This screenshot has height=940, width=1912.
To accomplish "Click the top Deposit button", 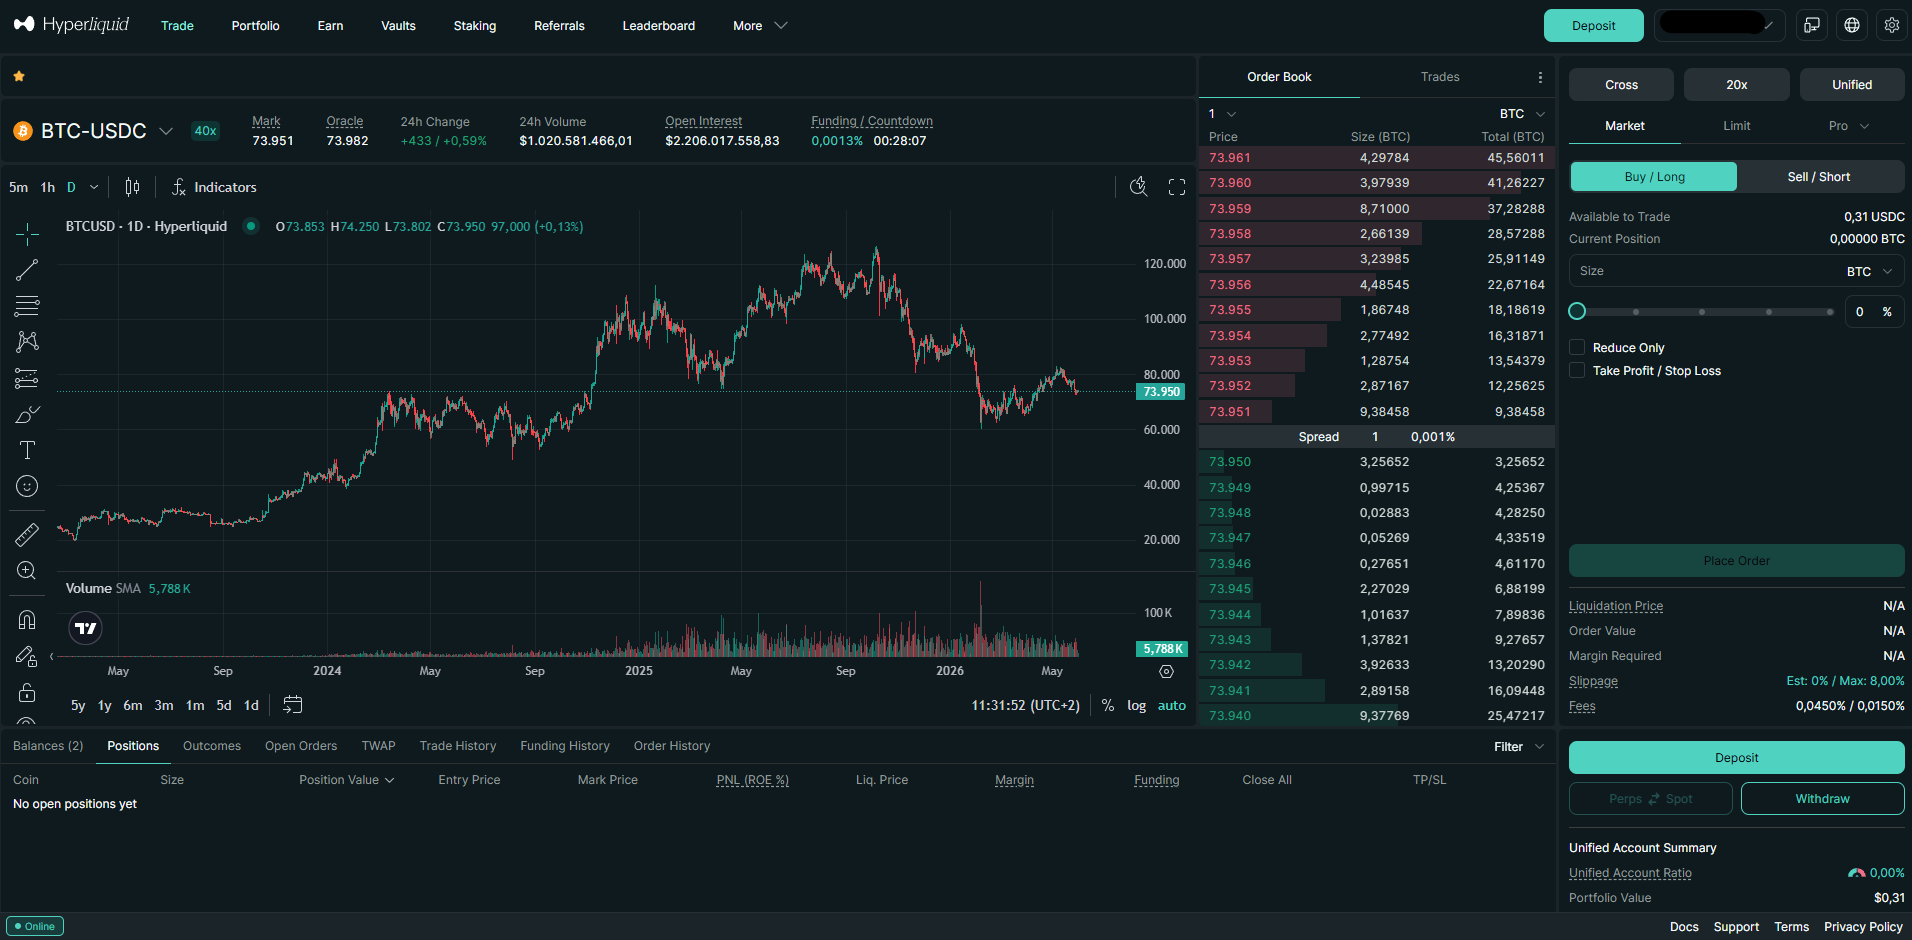I will click(x=1593, y=25).
